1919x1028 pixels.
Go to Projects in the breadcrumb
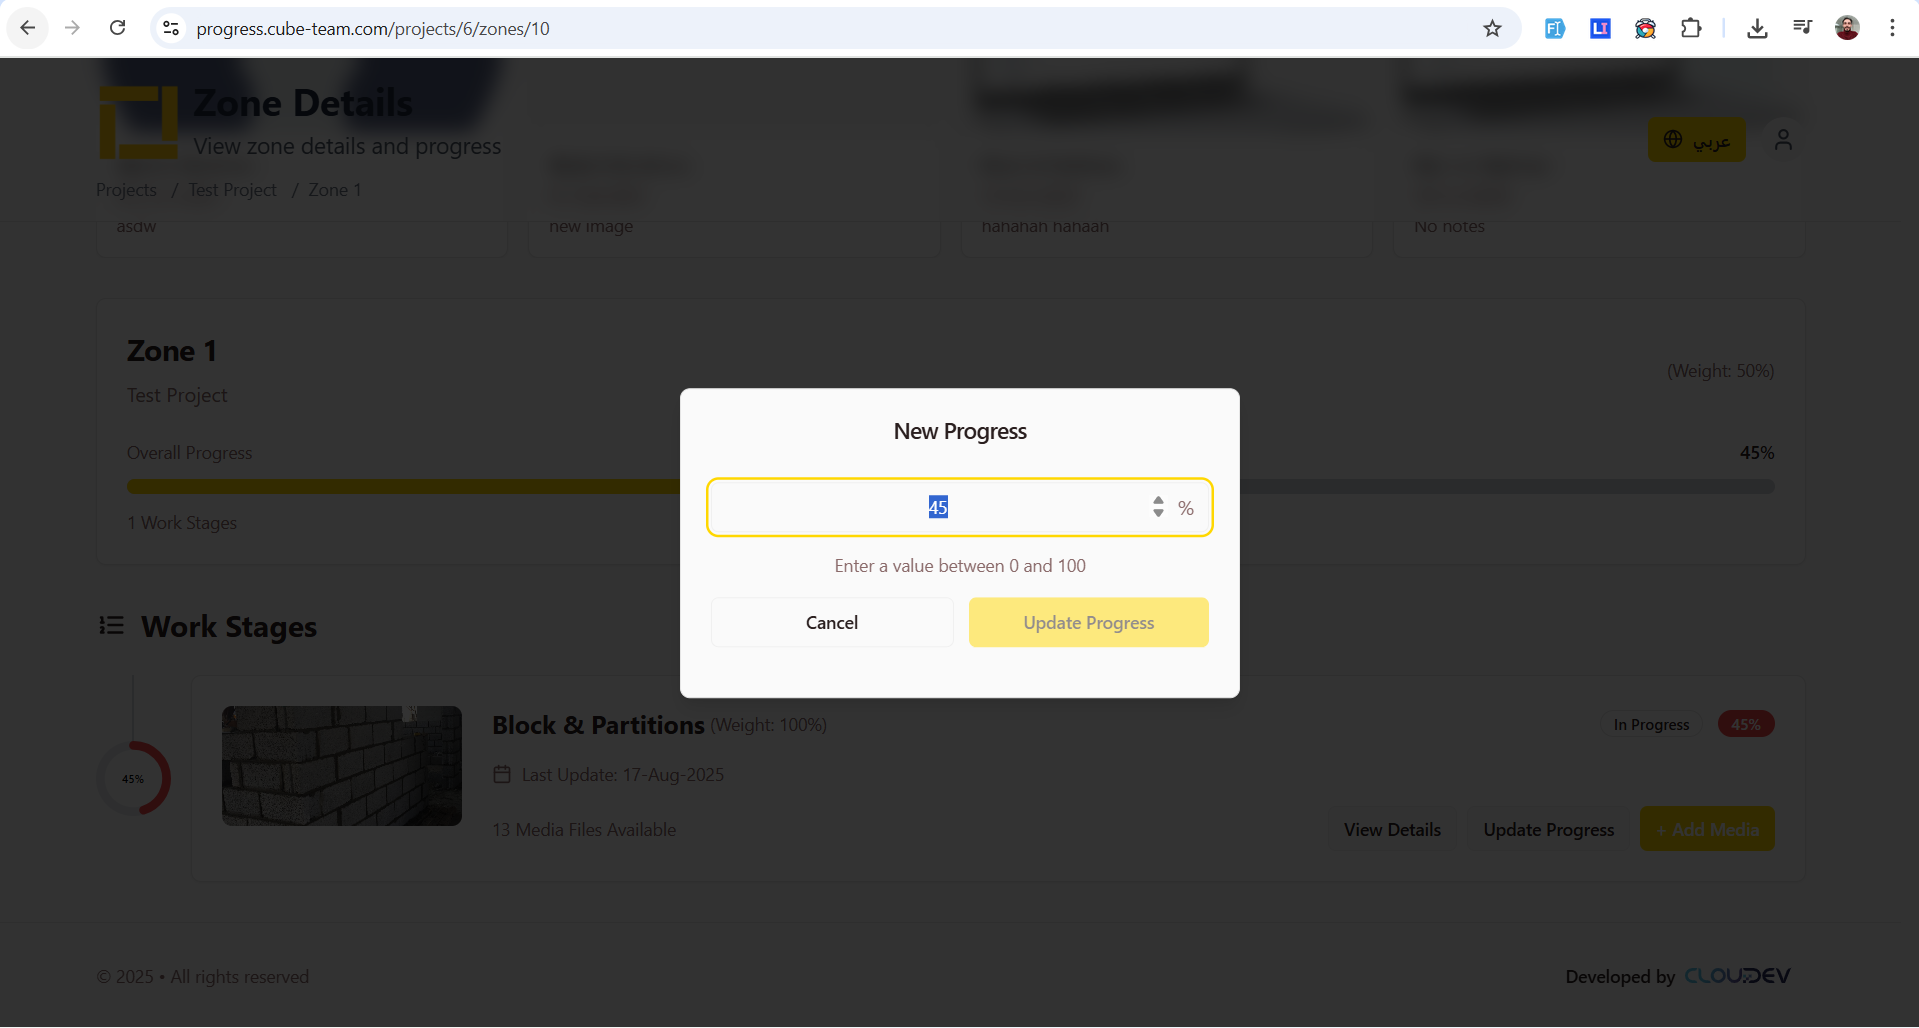126,190
